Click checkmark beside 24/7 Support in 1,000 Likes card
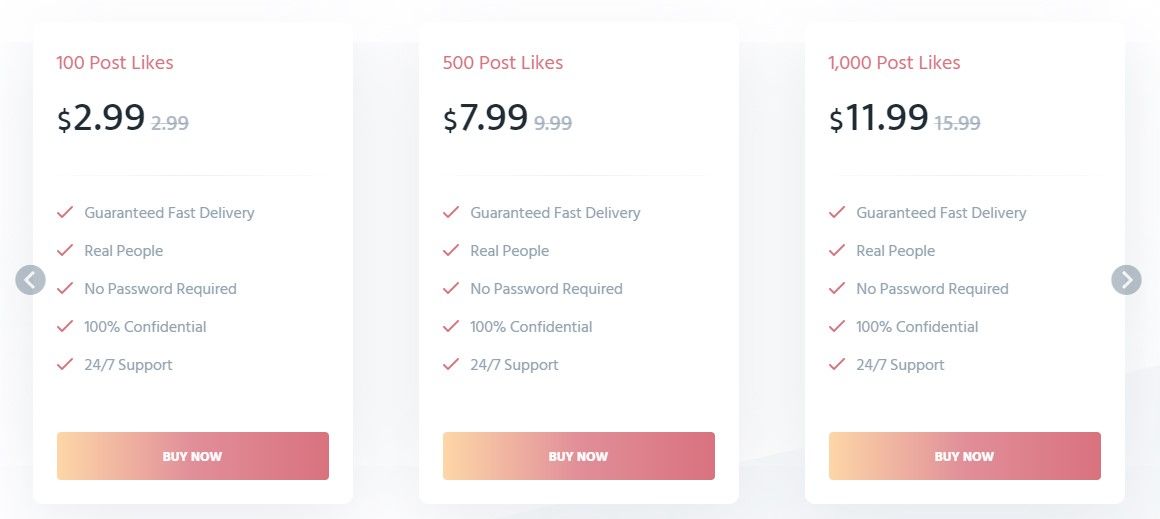Image resolution: width=1160 pixels, height=519 pixels. 837,364
